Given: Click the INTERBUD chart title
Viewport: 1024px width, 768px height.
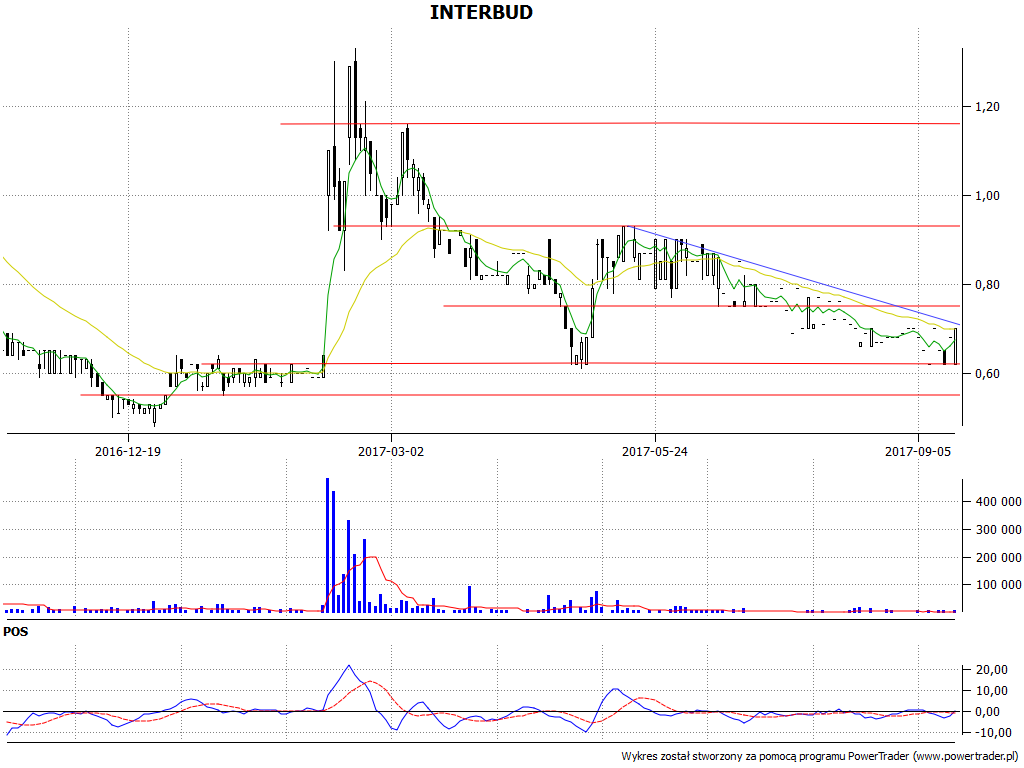Looking at the screenshot, I should (x=481, y=12).
